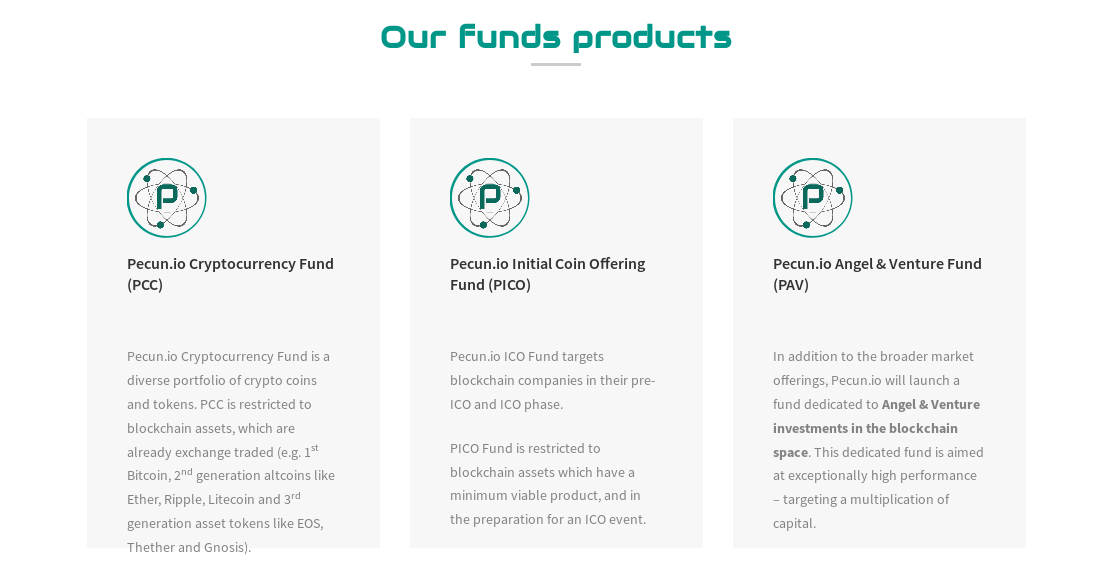The image size is (1113, 578).
Task: Click the 'ICO Fund targets blockchain companies' paragraph
Action: pyautogui.click(x=553, y=380)
